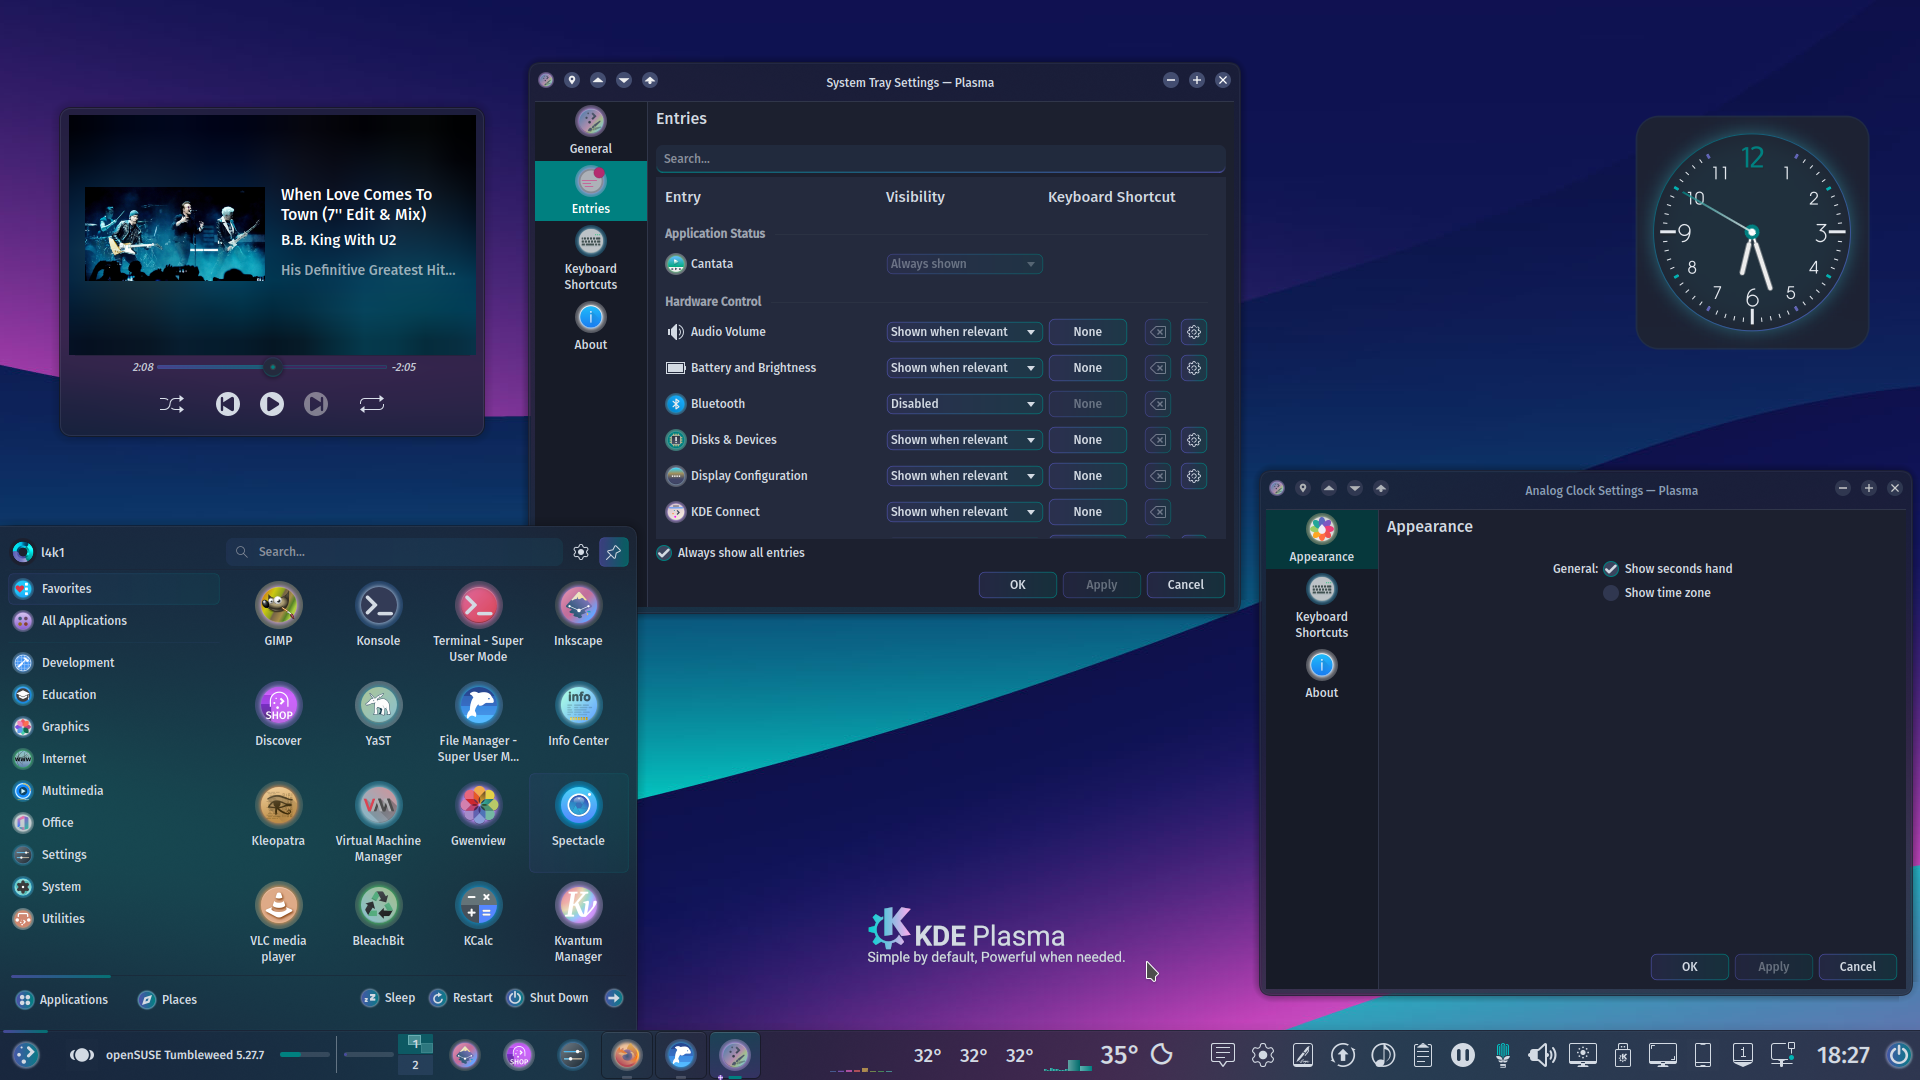Open the clipboard tray icon
Viewport: 1920px width, 1080px height.
point(1423,1054)
